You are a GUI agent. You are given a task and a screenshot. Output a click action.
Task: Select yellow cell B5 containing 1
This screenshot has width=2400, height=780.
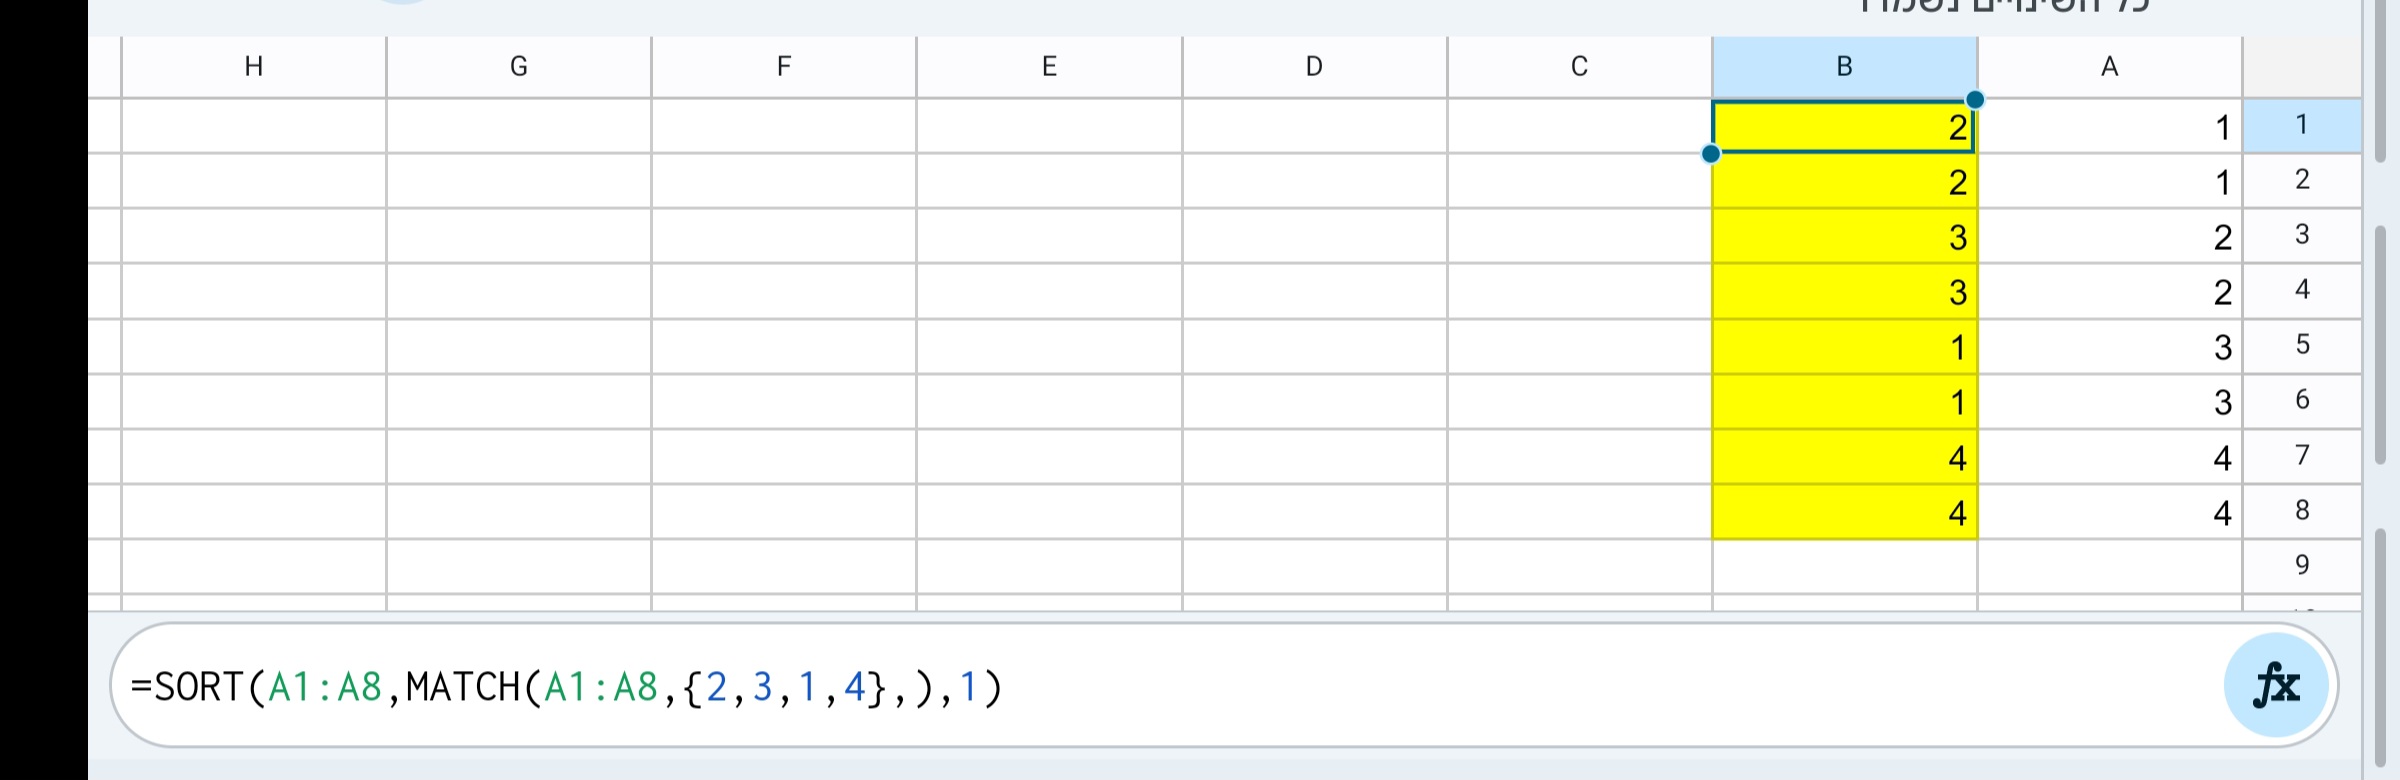coord(1843,347)
